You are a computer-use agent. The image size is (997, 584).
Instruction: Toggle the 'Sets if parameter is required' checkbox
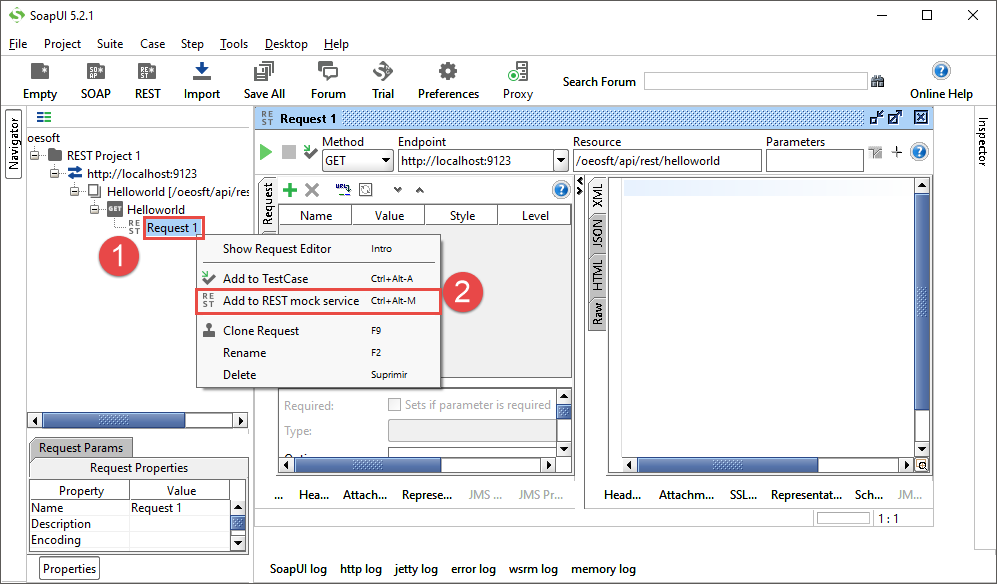point(394,405)
